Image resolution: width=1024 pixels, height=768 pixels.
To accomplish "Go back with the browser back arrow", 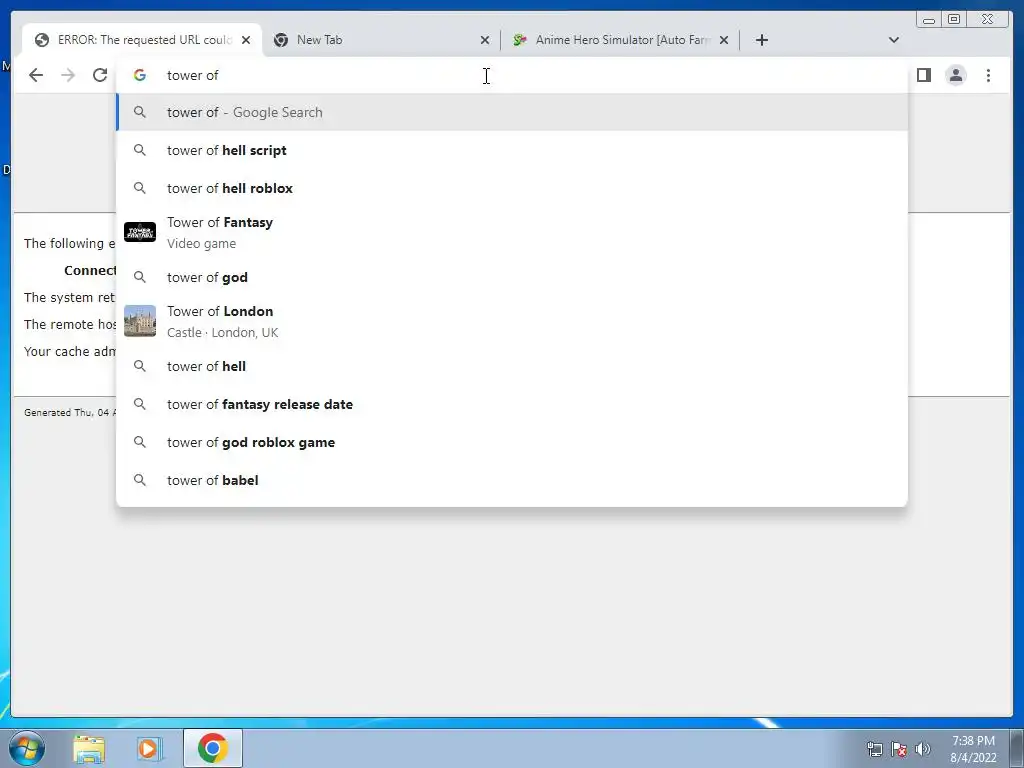I will tap(36, 75).
